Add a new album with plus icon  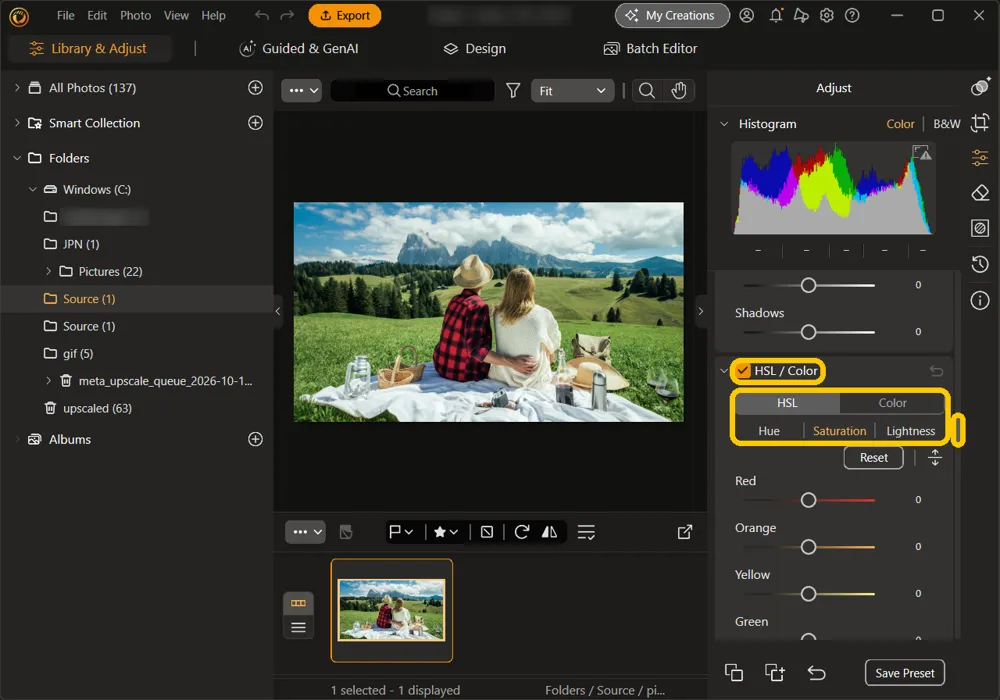255,439
